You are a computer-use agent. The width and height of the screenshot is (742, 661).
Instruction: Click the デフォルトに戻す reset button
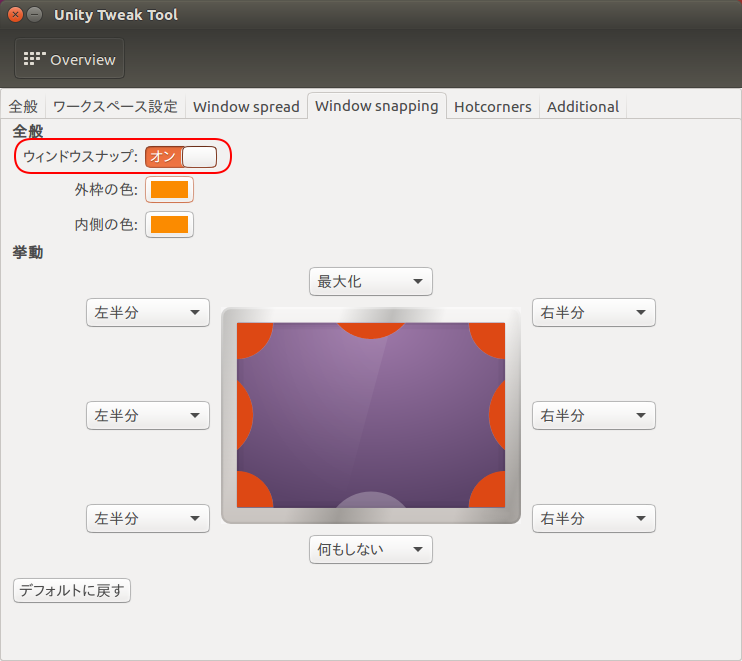point(72,590)
